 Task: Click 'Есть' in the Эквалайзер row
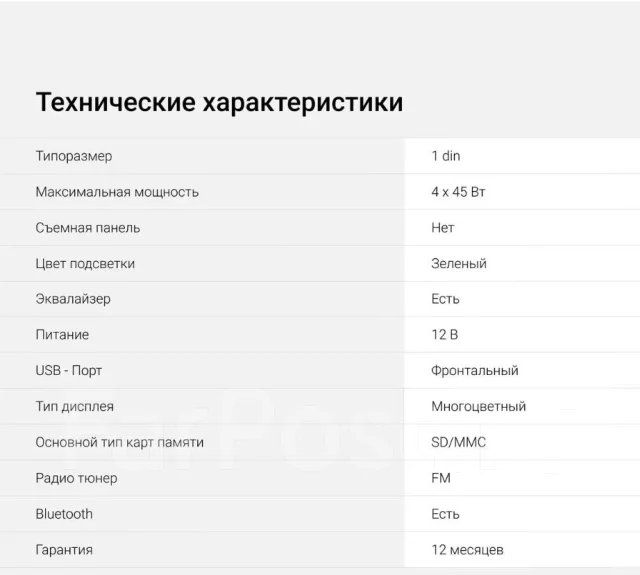(445, 299)
